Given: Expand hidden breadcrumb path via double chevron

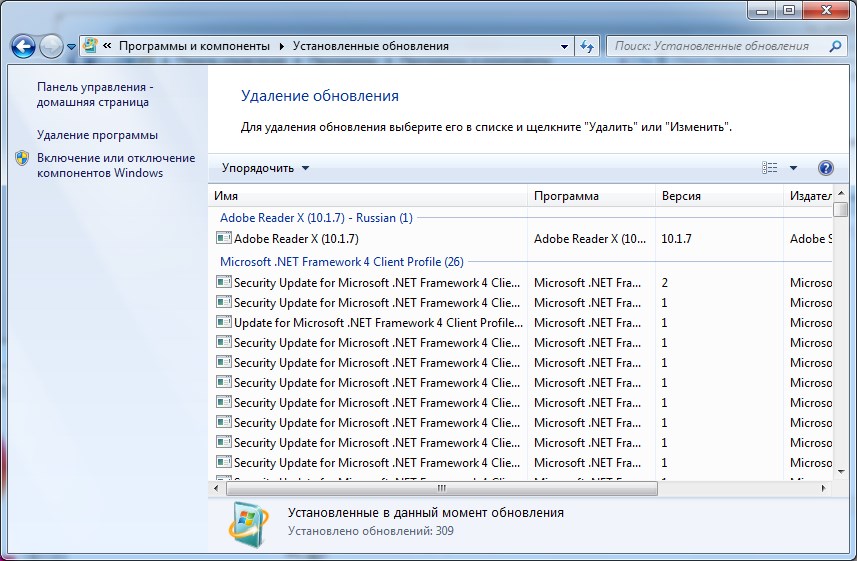Looking at the screenshot, I should (x=107, y=46).
